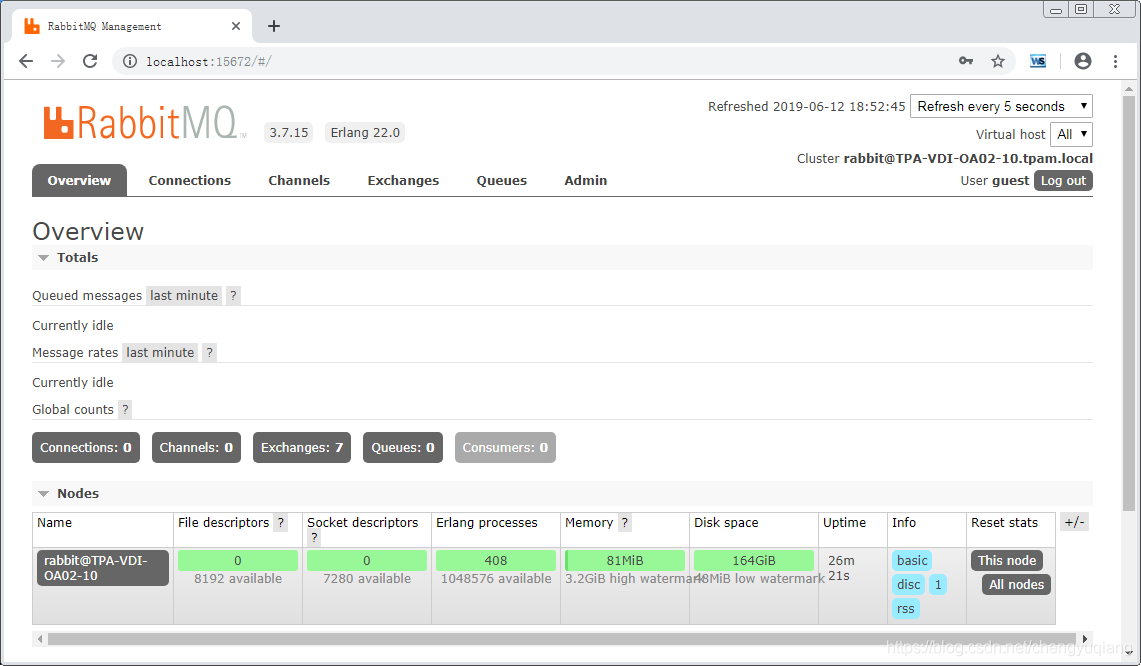Viewport: 1141px width, 666px height.
Task: Click the File descriptors help mark
Action: click(281, 523)
